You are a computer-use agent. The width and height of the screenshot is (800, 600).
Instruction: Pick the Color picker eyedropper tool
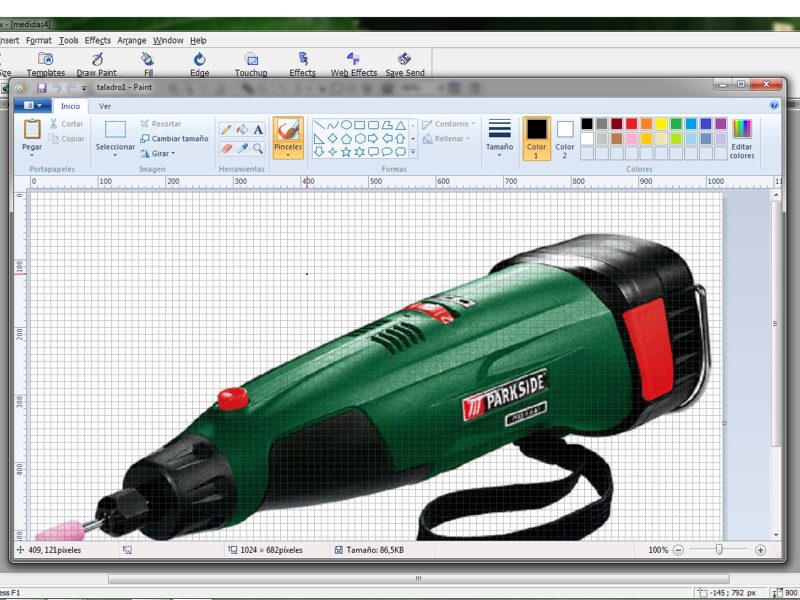pos(242,148)
